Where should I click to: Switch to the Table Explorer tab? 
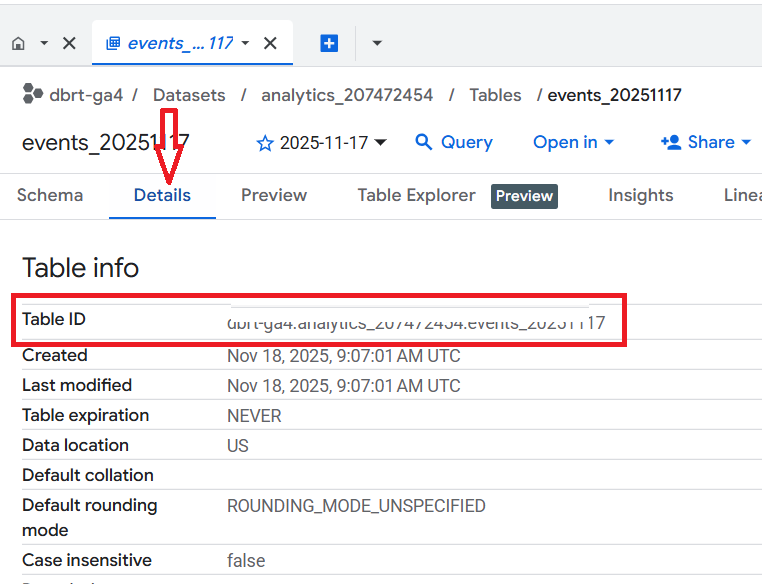416,195
